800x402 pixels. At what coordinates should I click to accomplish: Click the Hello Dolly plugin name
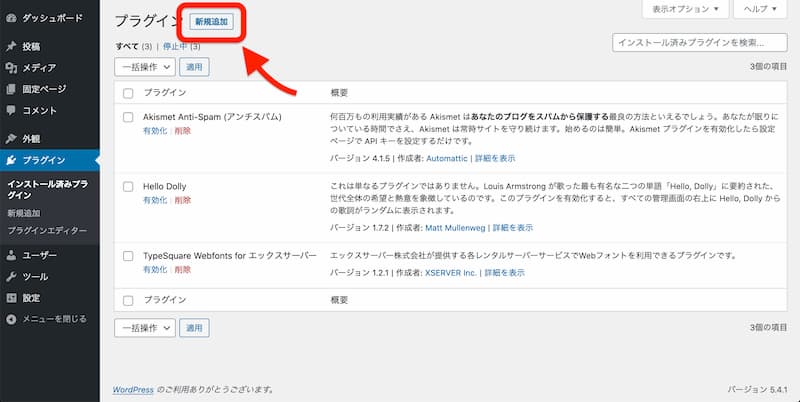pyautogui.click(x=164, y=187)
